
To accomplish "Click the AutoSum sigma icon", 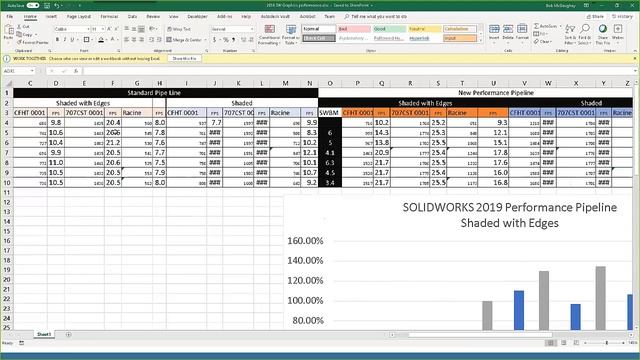I will pyautogui.click(x=536, y=26).
